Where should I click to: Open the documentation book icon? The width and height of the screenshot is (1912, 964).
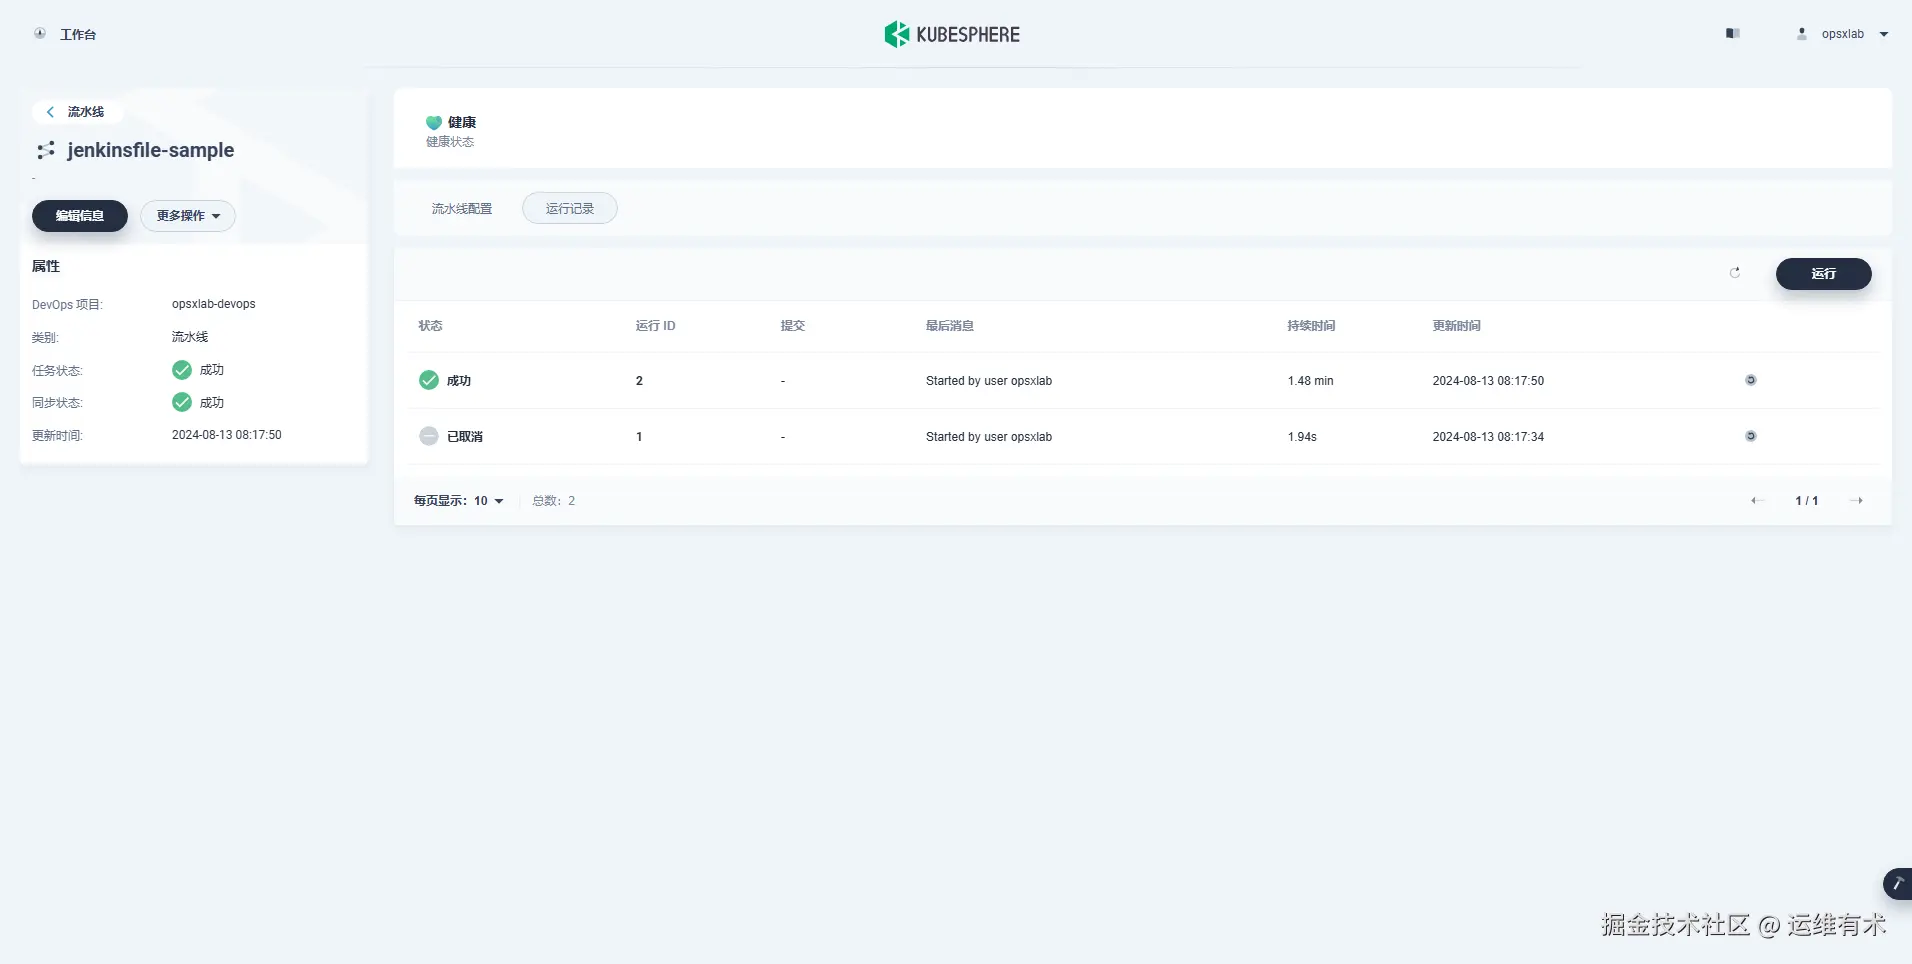tap(1733, 33)
